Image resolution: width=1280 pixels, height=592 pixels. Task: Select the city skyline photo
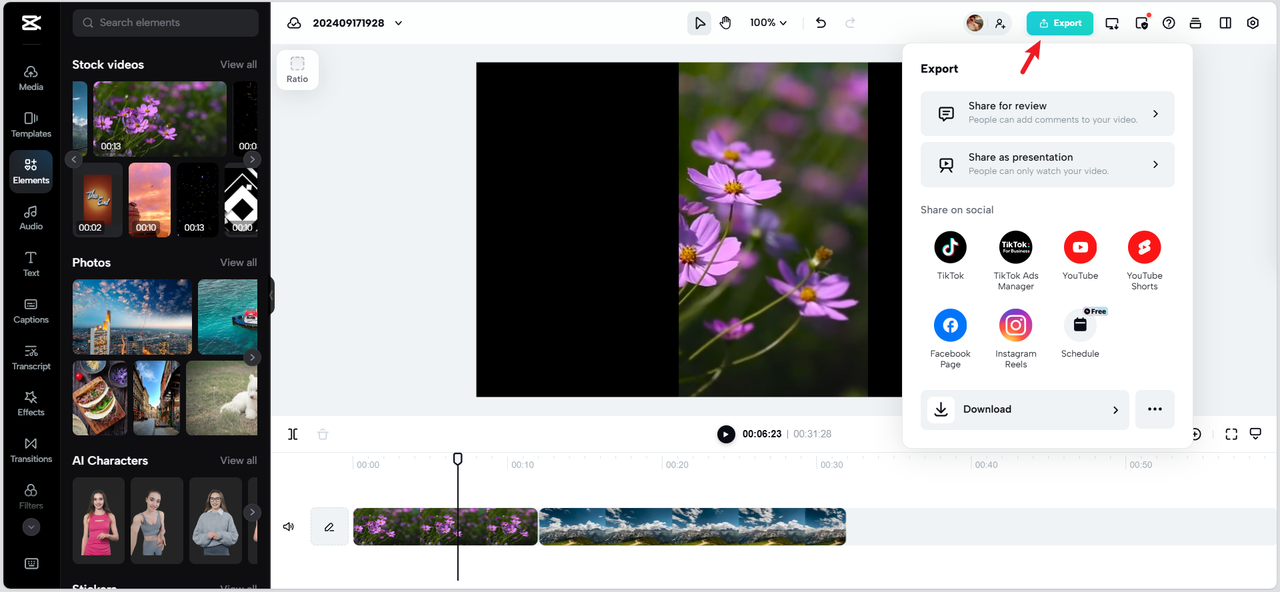coord(132,316)
